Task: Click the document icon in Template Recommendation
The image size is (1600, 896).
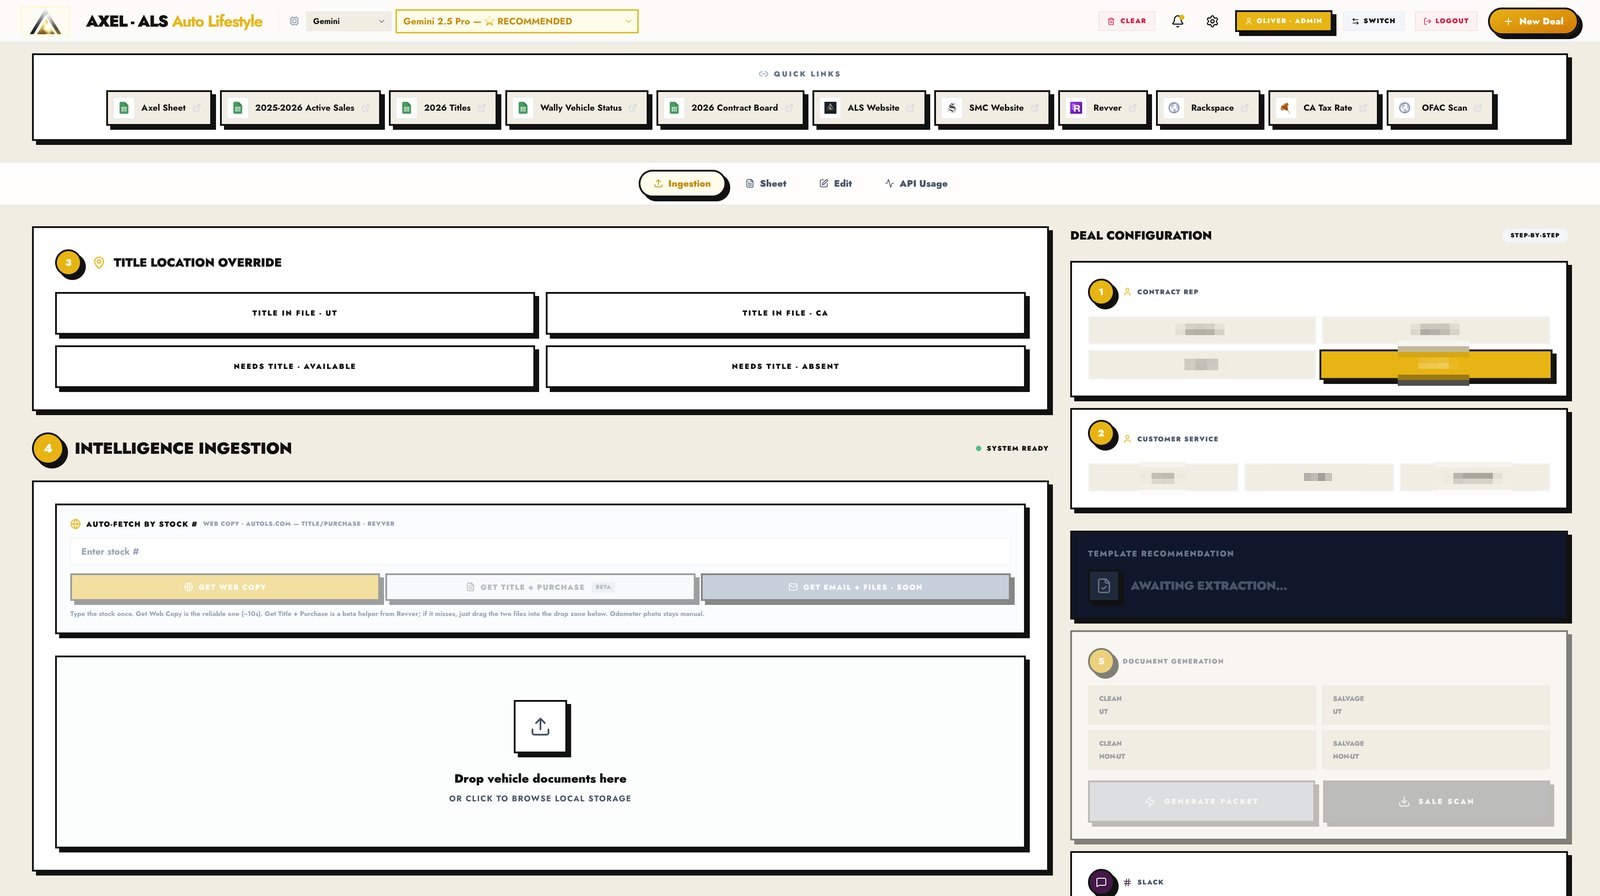Action: 1104,586
